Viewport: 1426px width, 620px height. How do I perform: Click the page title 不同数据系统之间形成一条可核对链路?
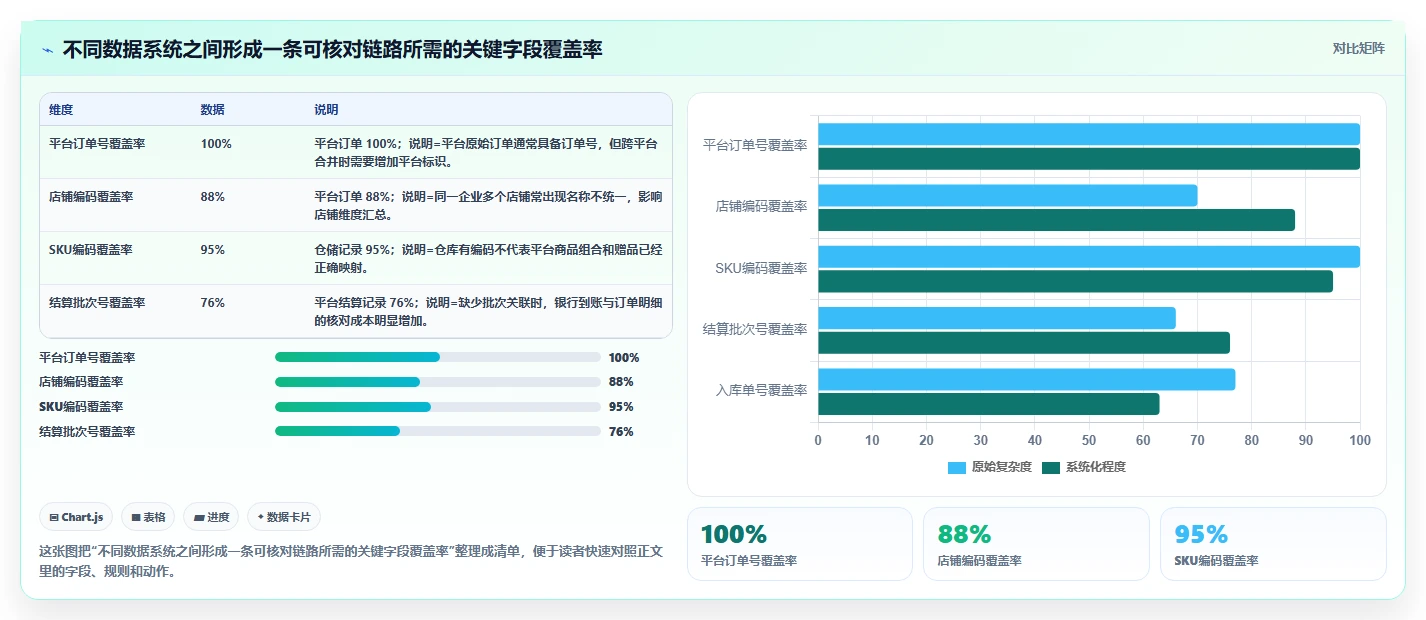(x=332, y=49)
